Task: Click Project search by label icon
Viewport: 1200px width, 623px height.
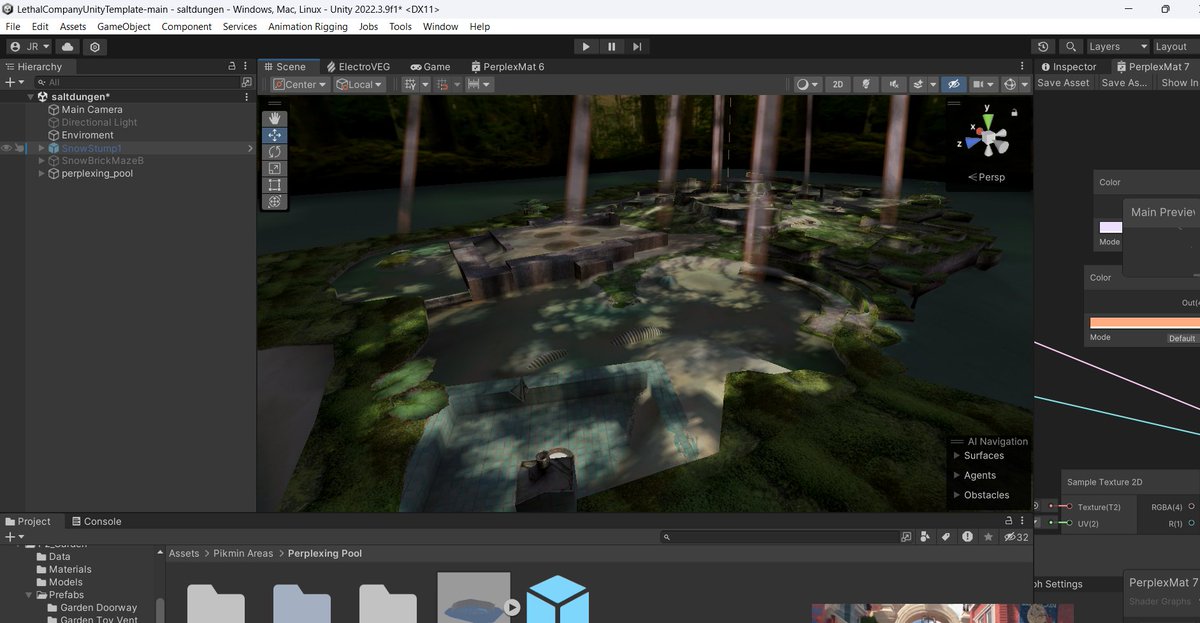Action: point(945,537)
